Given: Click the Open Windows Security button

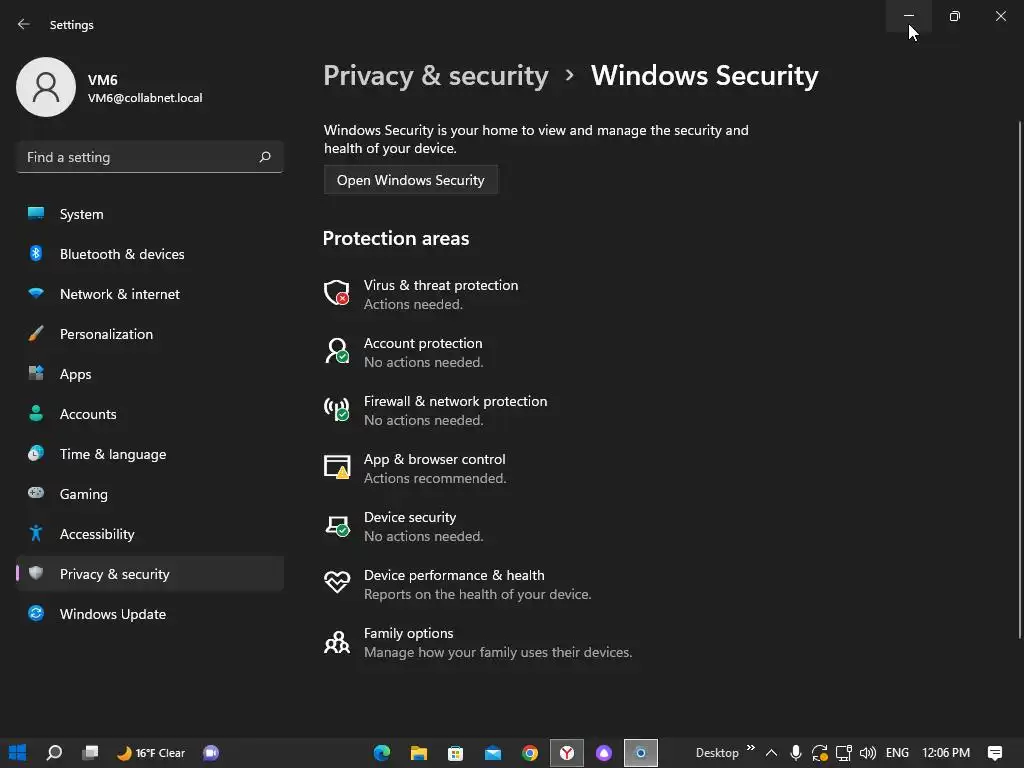Looking at the screenshot, I should pyautogui.click(x=411, y=180).
